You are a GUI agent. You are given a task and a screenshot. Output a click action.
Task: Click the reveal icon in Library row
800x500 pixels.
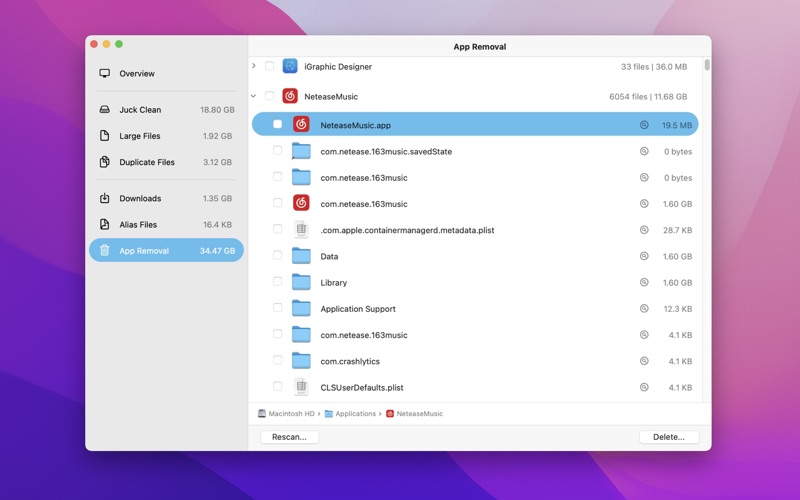point(644,283)
